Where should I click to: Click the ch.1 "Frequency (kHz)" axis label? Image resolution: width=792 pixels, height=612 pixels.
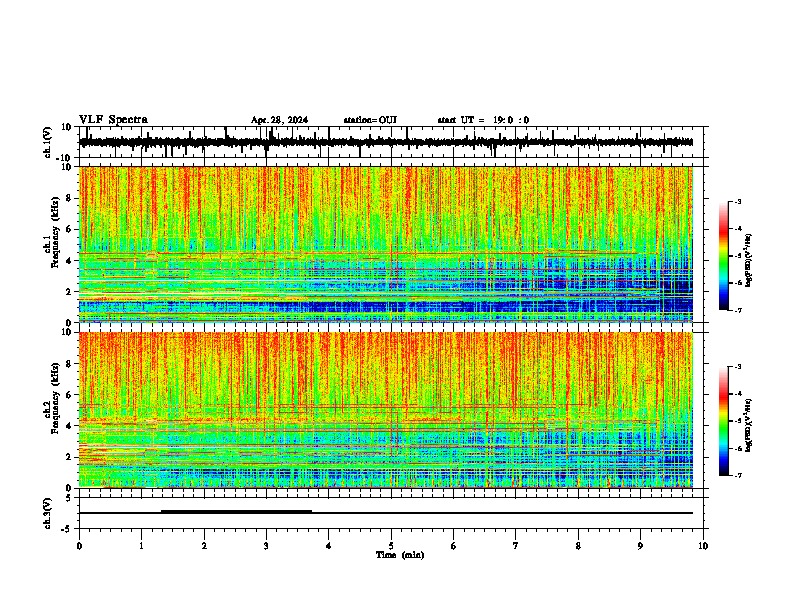(x=55, y=232)
